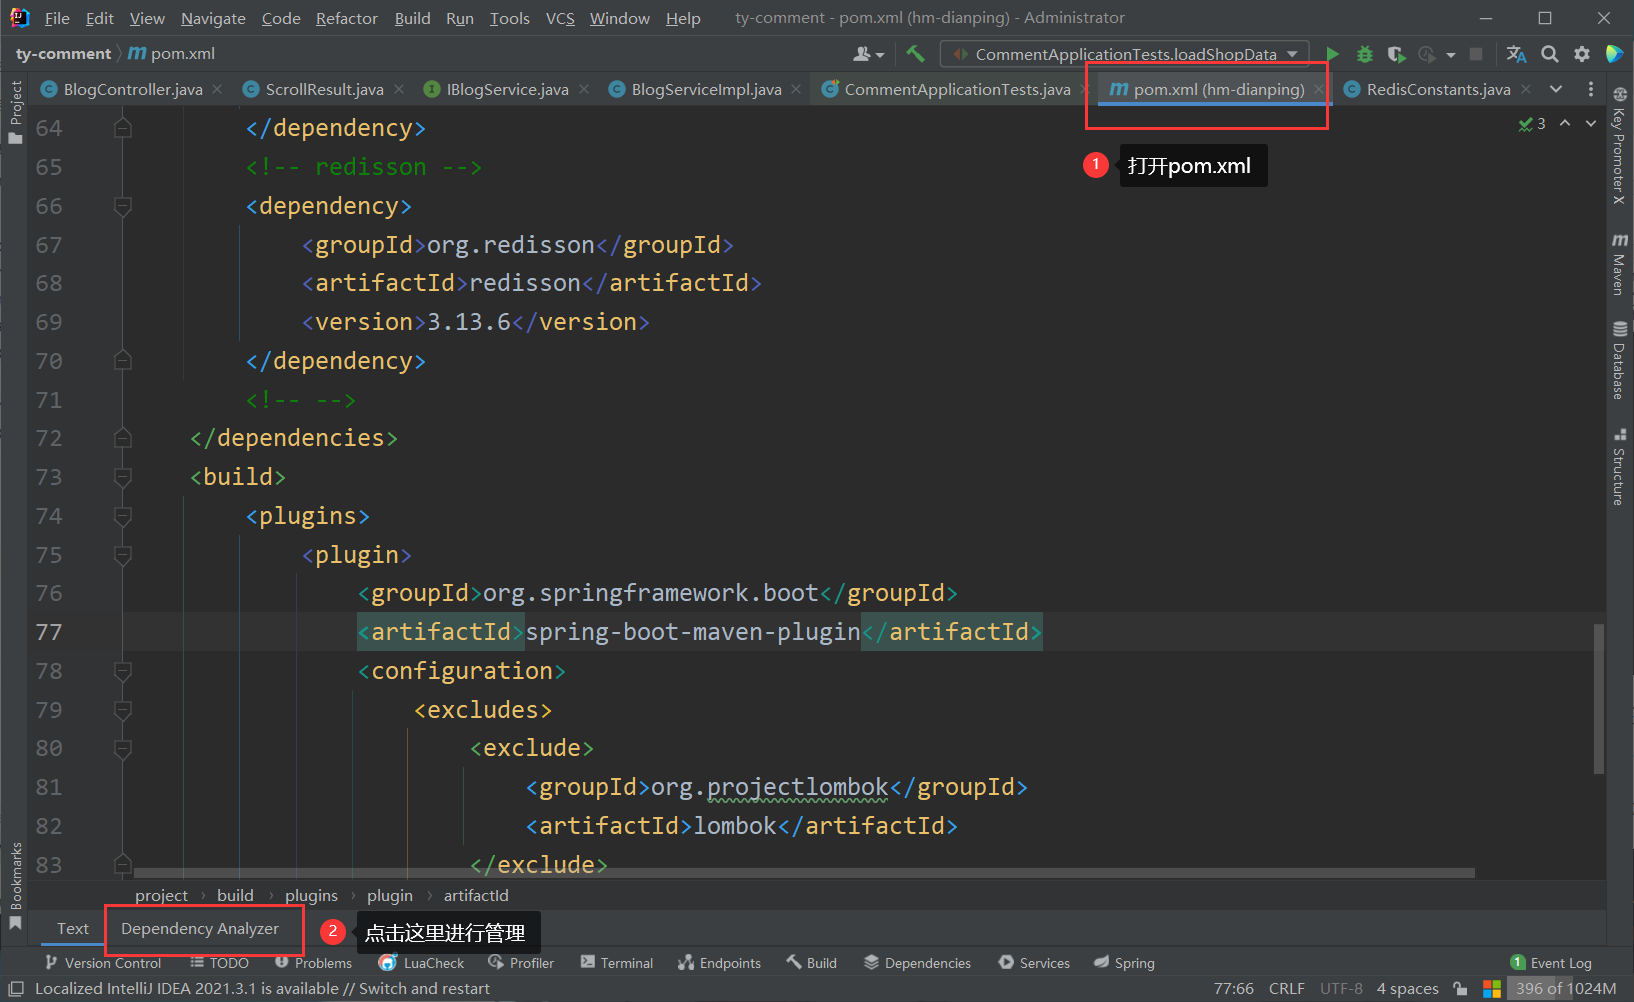Viewport: 1634px width, 1002px height.
Task: Run the loadShopData configuration
Action: pos(1332,54)
